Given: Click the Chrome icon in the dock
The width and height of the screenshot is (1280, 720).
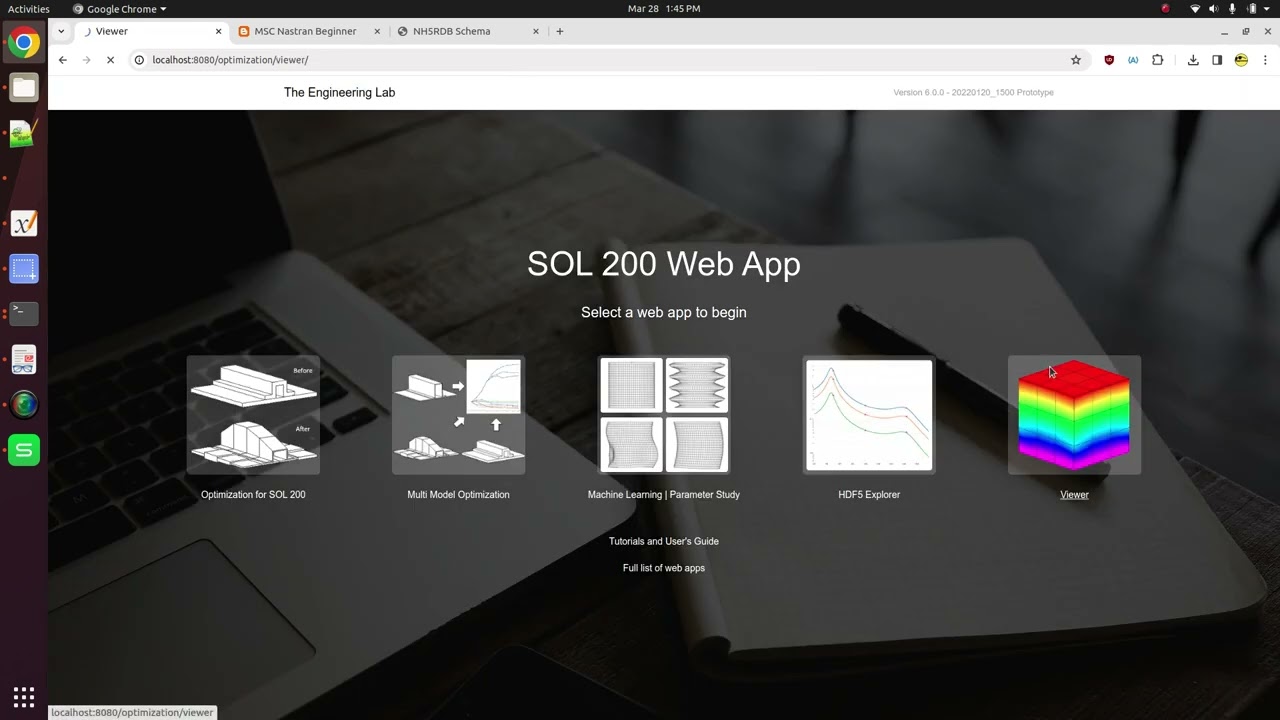Looking at the screenshot, I should point(24,42).
